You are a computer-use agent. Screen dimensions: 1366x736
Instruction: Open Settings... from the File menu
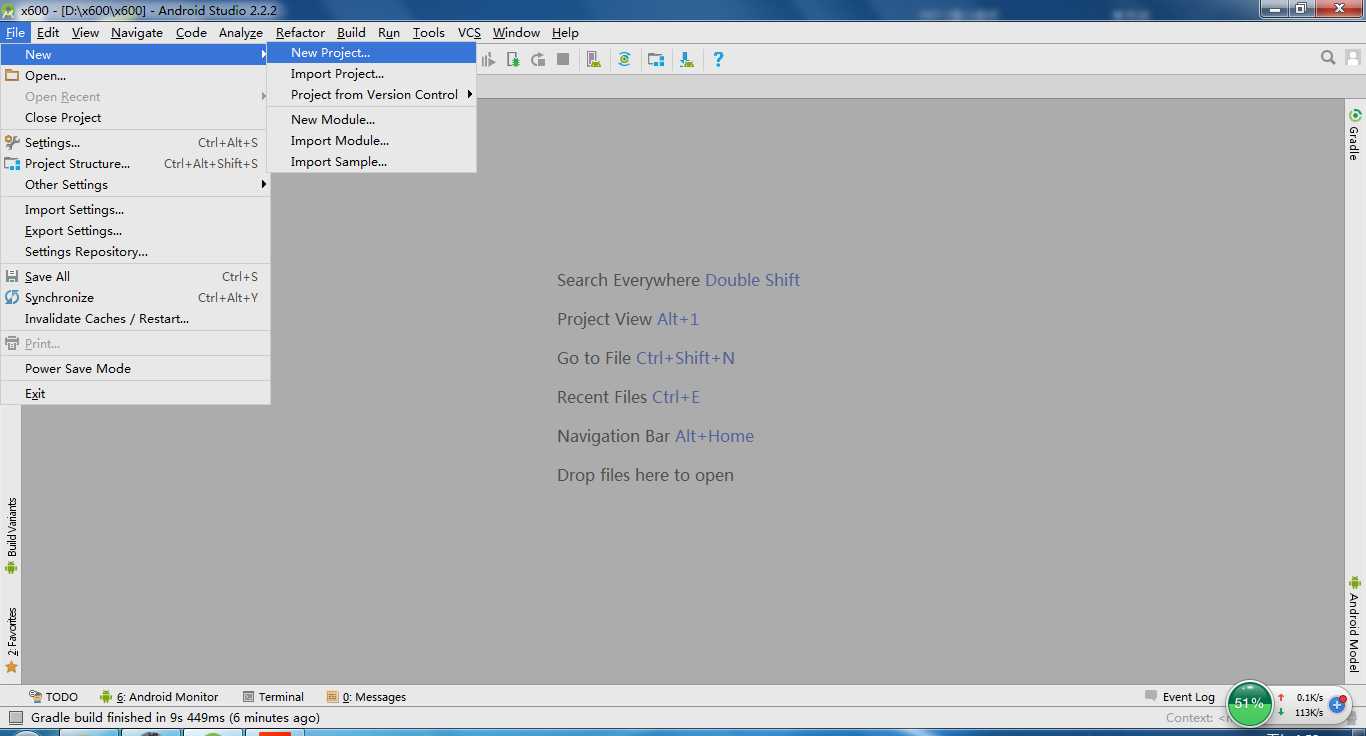[x=135, y=143]
